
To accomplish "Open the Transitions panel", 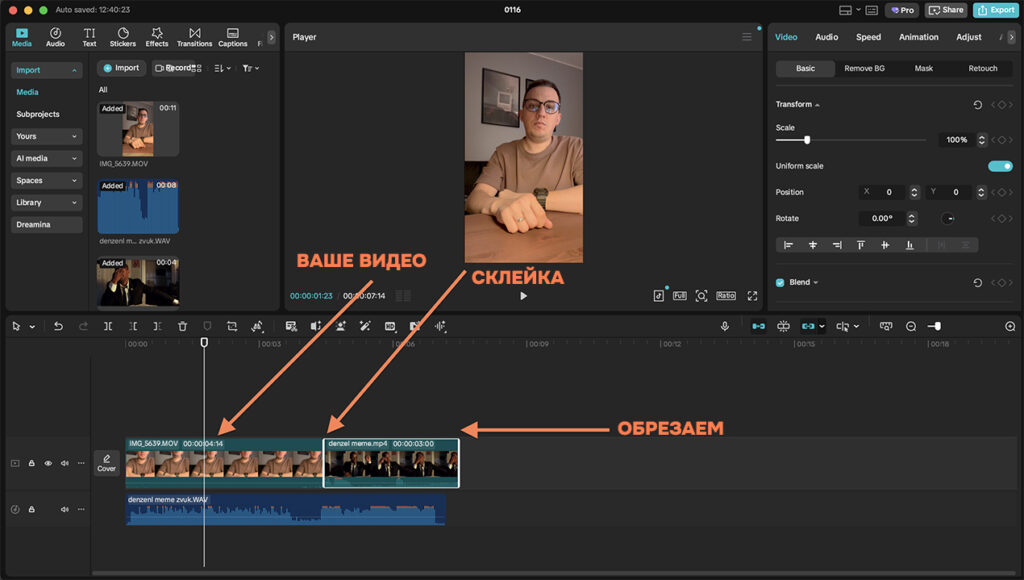I will 194,37.
